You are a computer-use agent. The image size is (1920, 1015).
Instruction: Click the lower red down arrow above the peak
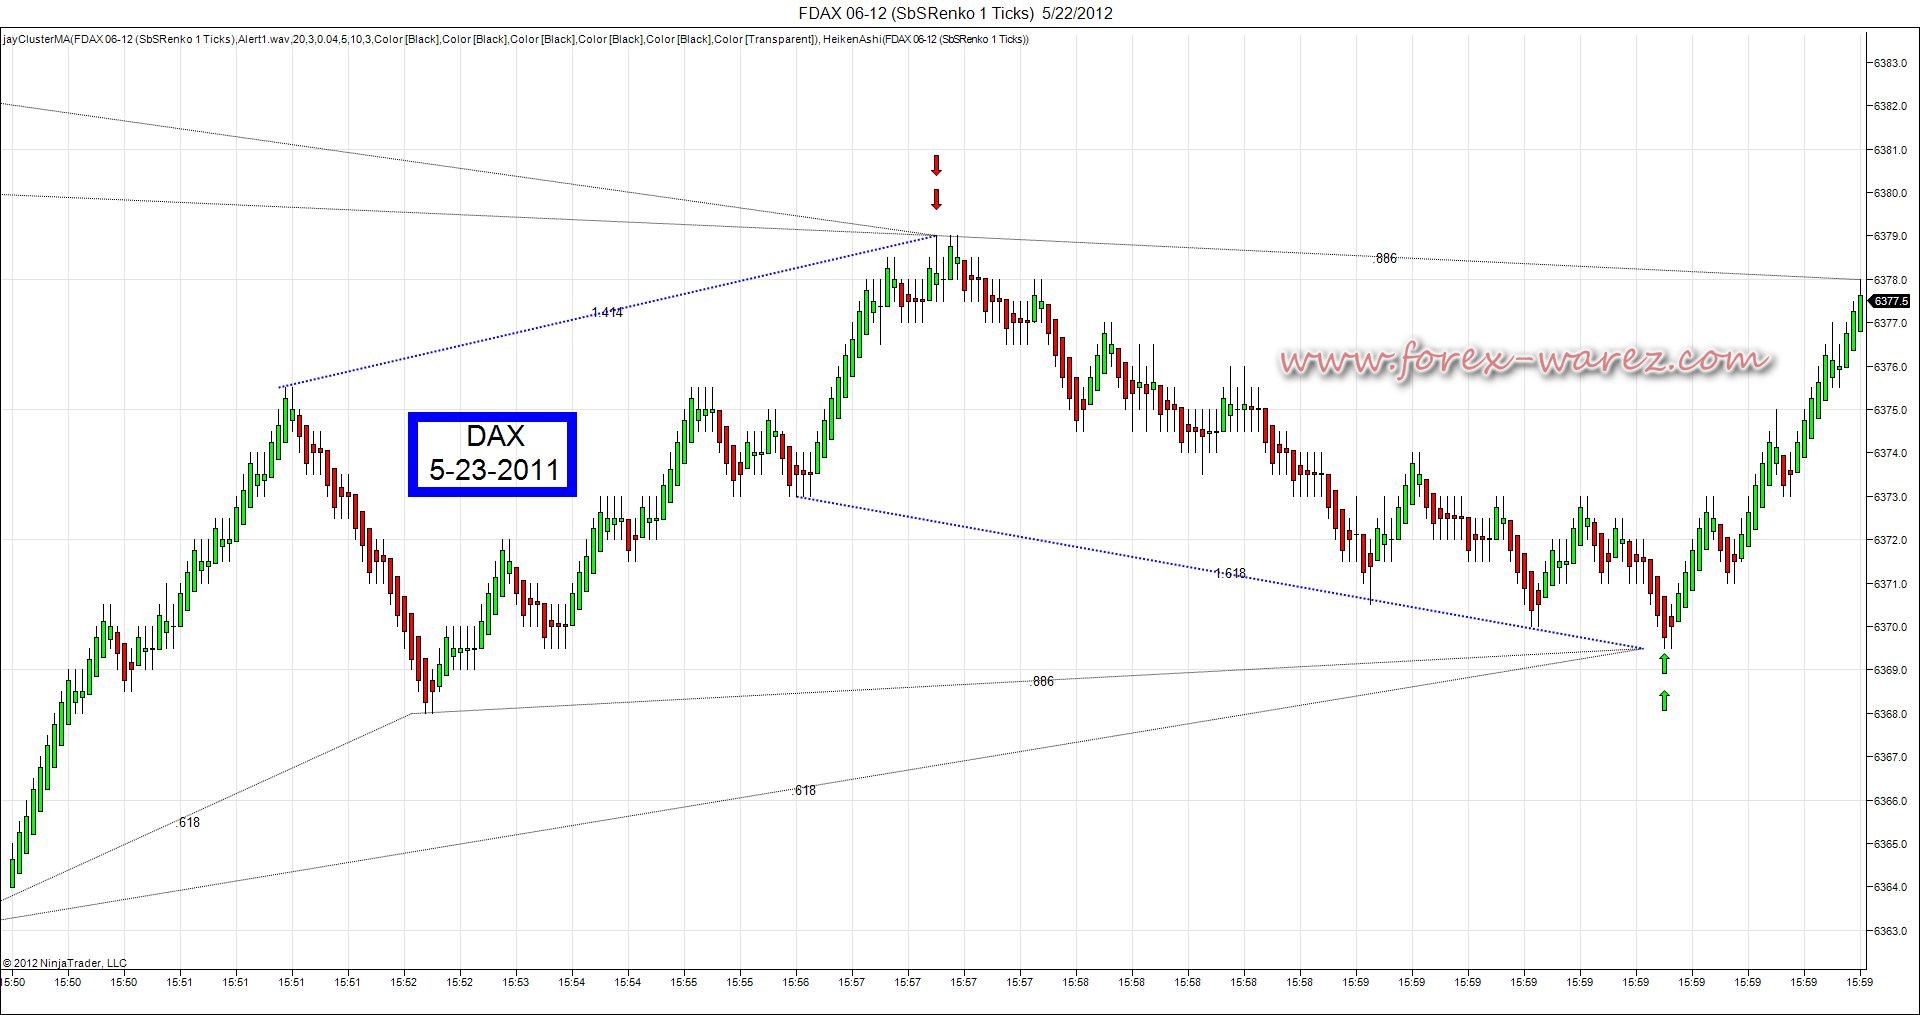(936, 199)
